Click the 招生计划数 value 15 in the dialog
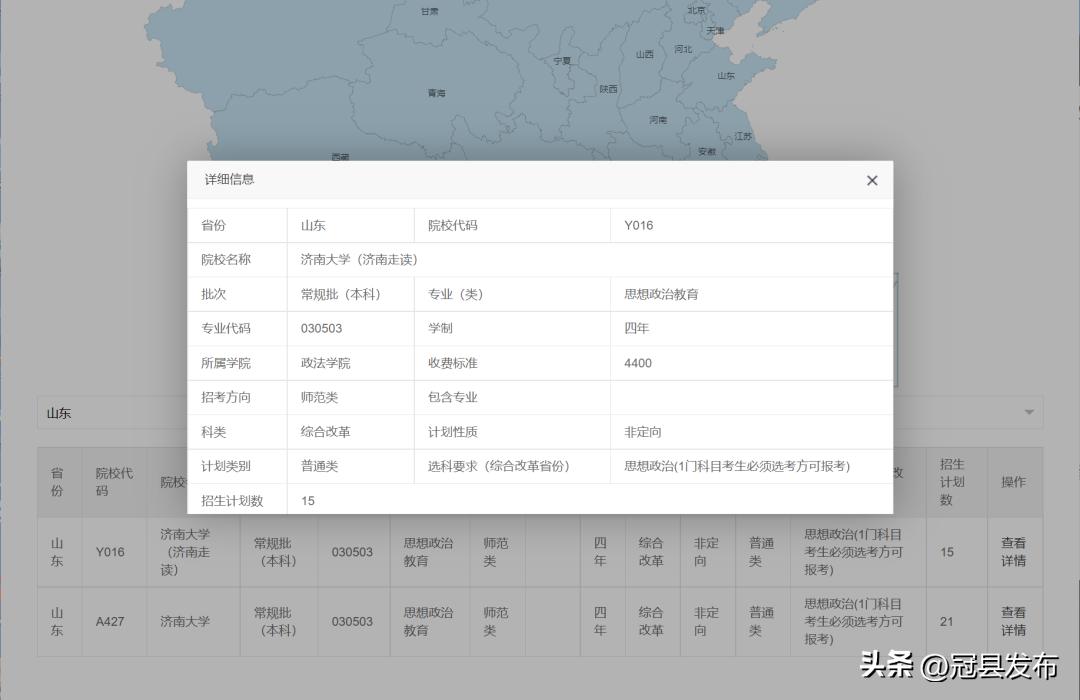The image size is (1080, 700). [307, 501]
